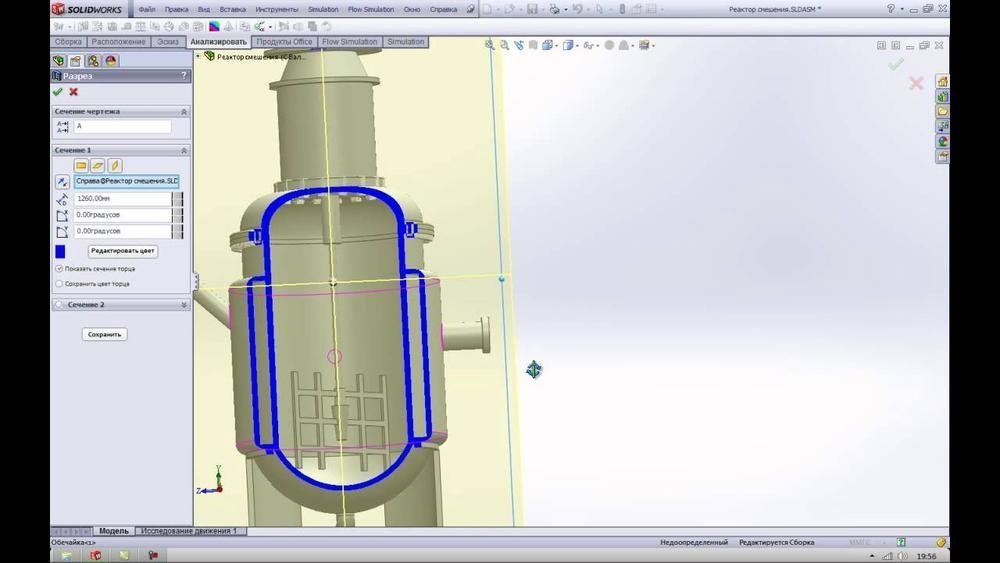Open the ConfigurationManager tab icon

(x=93, y=61)
